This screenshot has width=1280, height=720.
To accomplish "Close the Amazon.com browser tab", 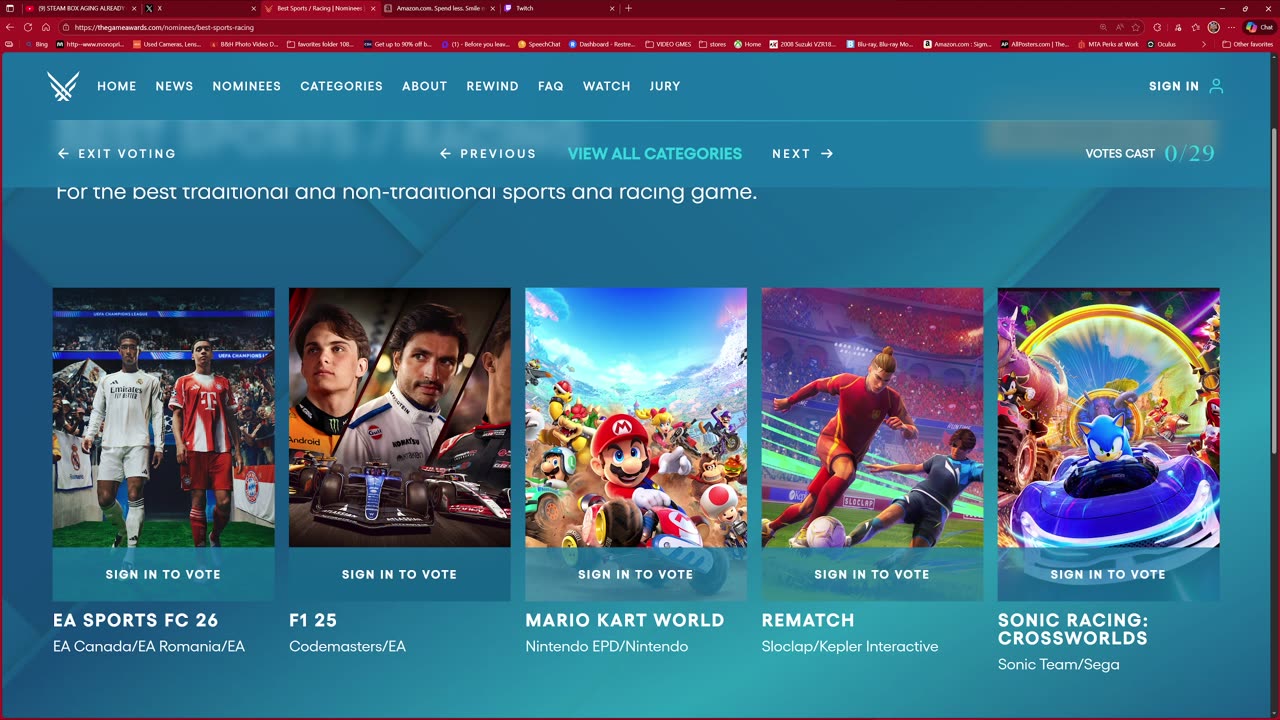I will pos(492,8).
